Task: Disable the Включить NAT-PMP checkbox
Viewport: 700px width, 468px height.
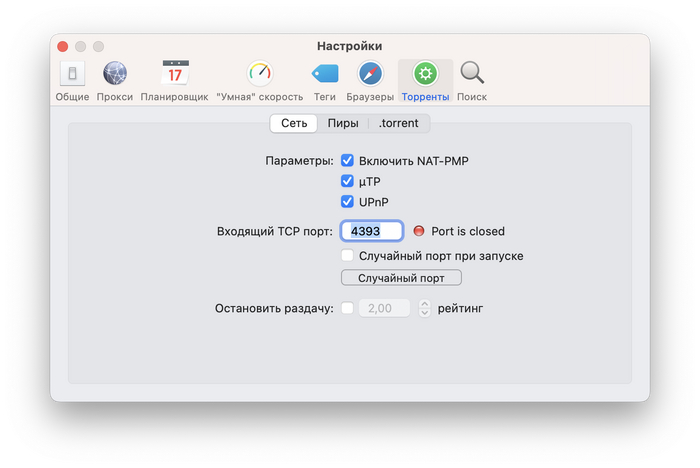Action: pyautogui.click(x=348, y=160)
